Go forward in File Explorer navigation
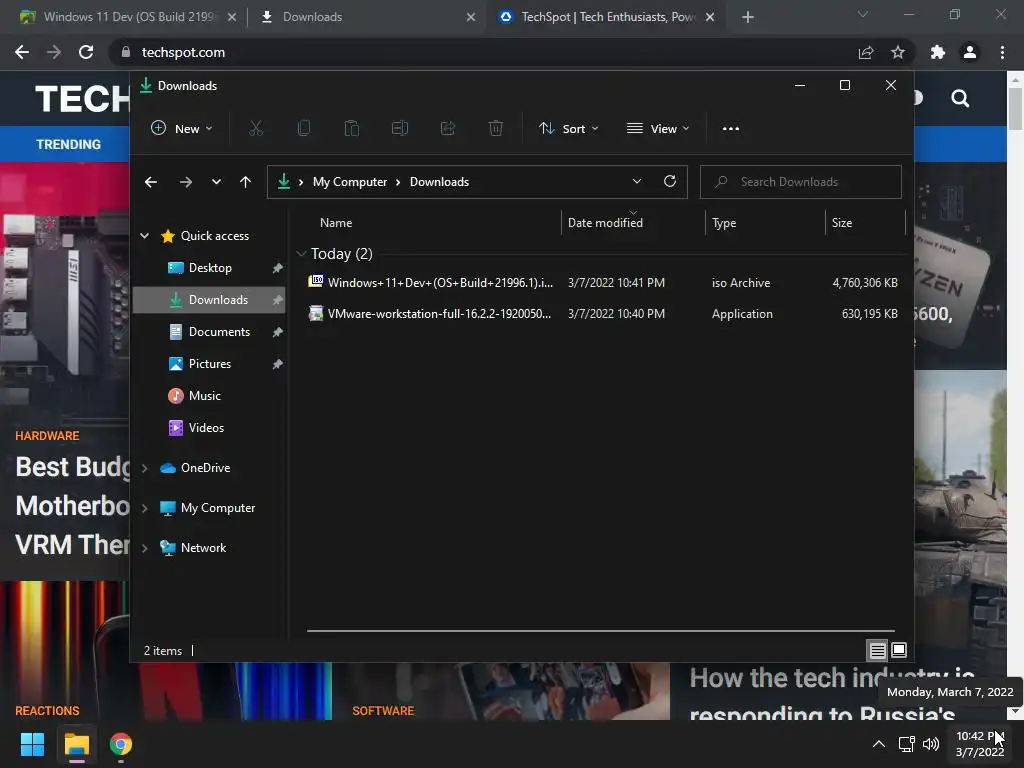This screenshot has height=768, width=1024. click(185, 182)
